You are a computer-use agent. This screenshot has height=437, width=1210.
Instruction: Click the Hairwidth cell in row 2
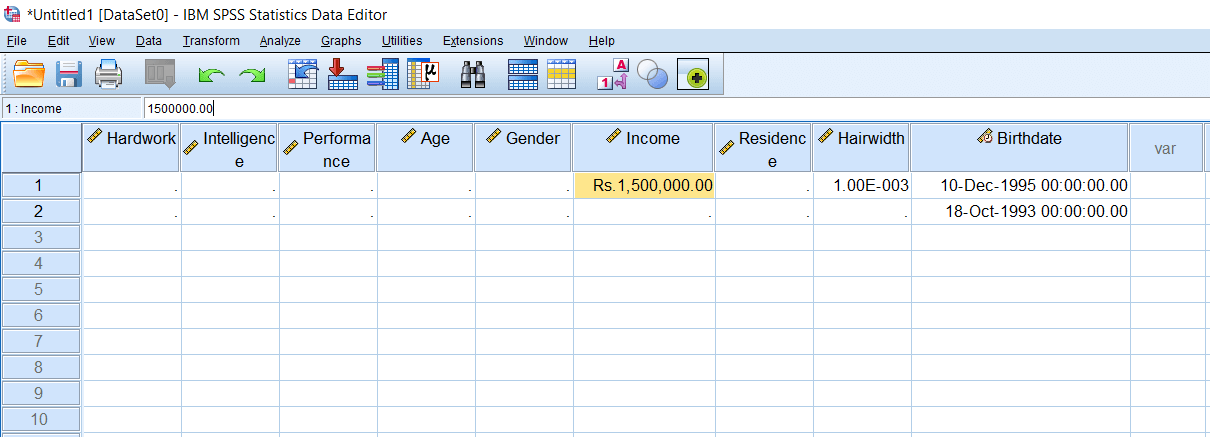pos(862,211)
